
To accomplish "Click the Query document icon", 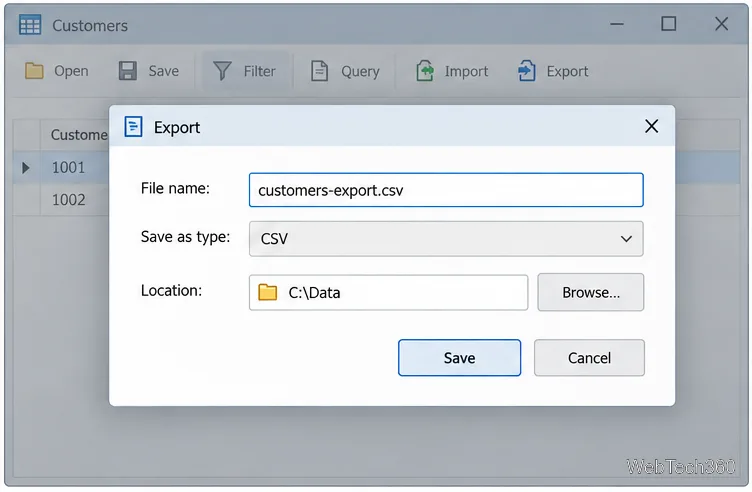I will click(319, 71).
